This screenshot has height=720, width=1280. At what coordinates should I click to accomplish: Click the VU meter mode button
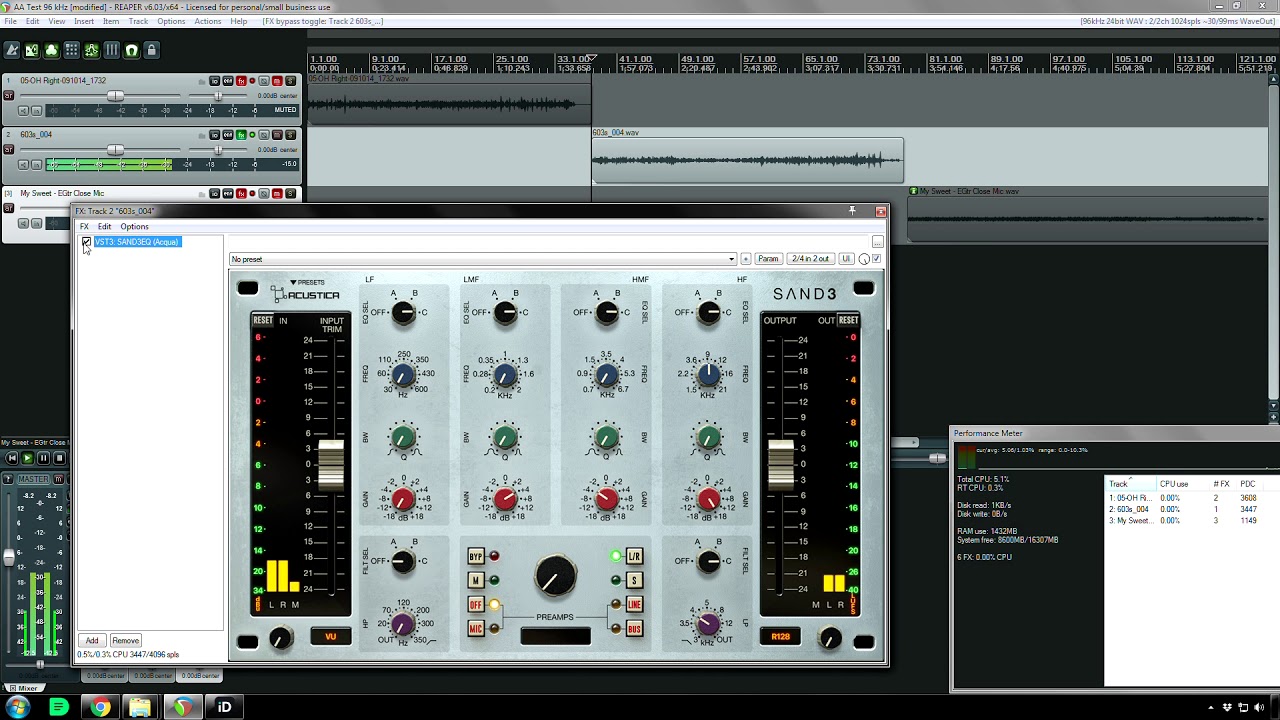[x=331, y=636]
